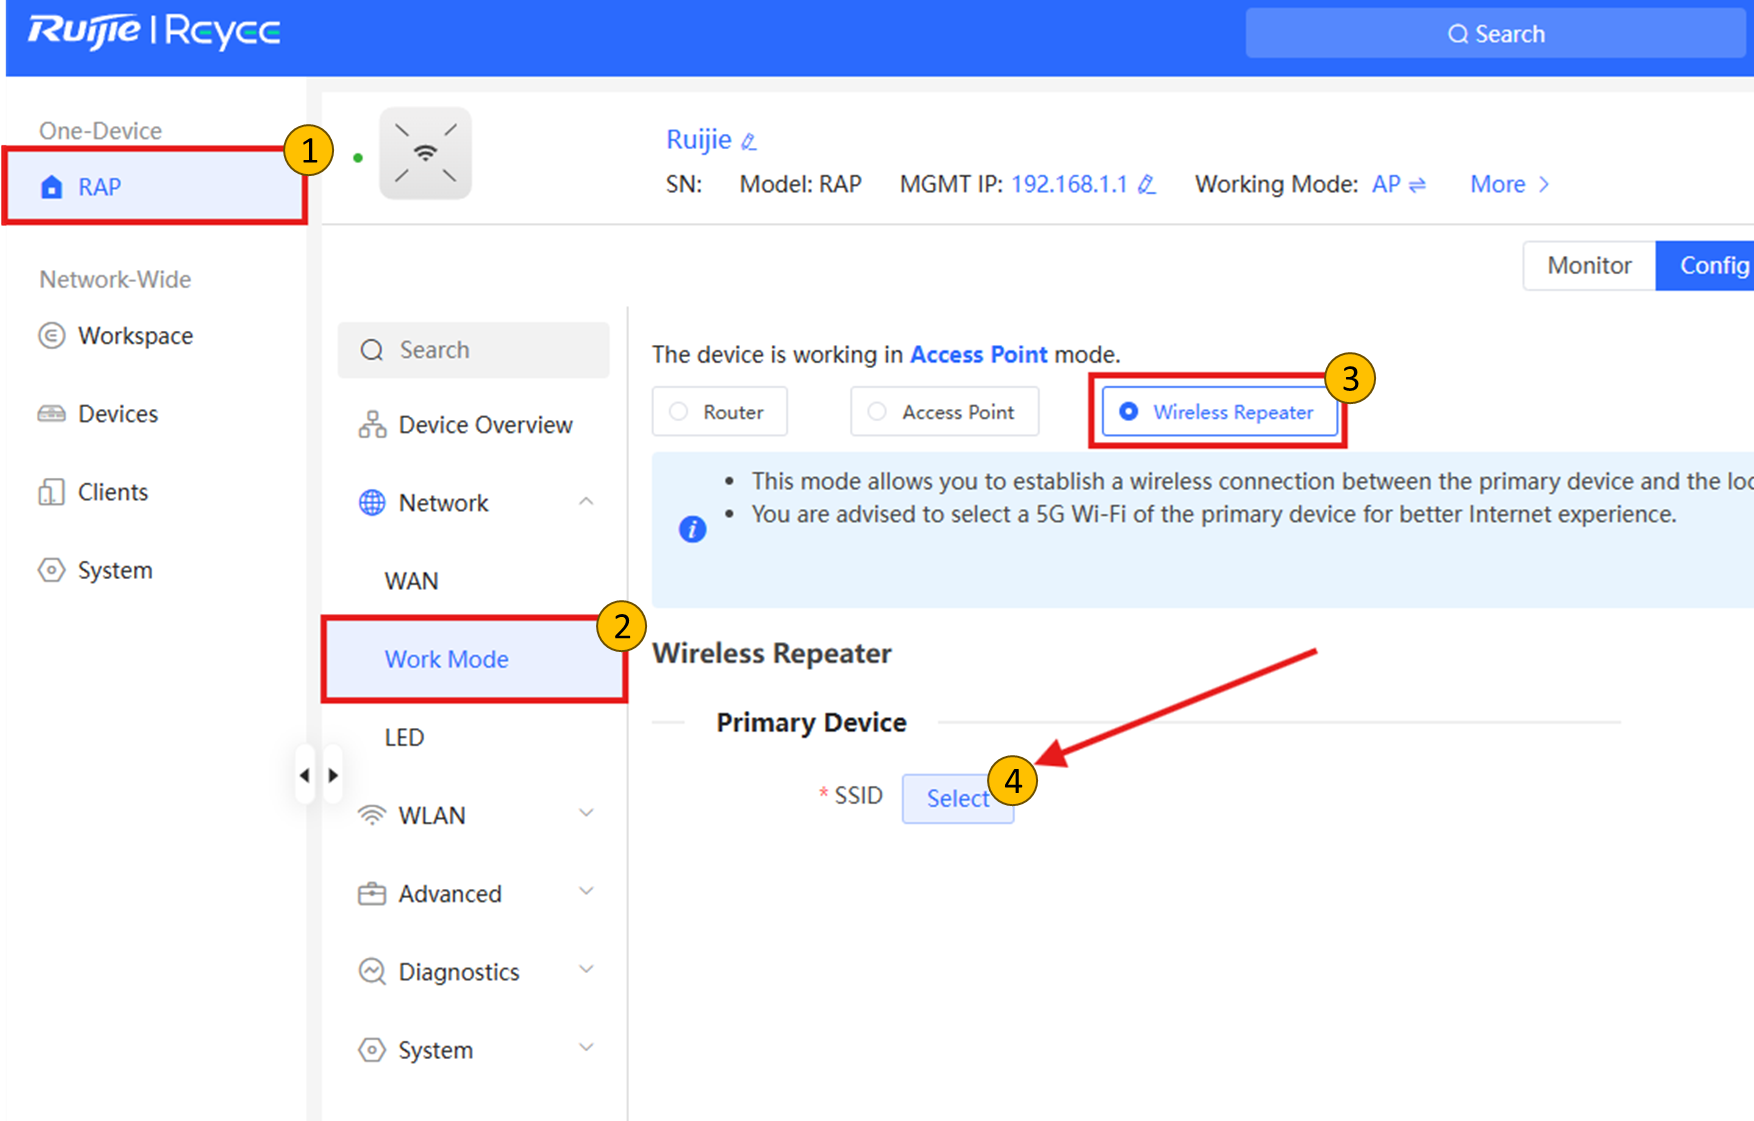Open Workspace from Network-Wide menu
This screenshot has height=1121, width=1754.
click(135, 335)
